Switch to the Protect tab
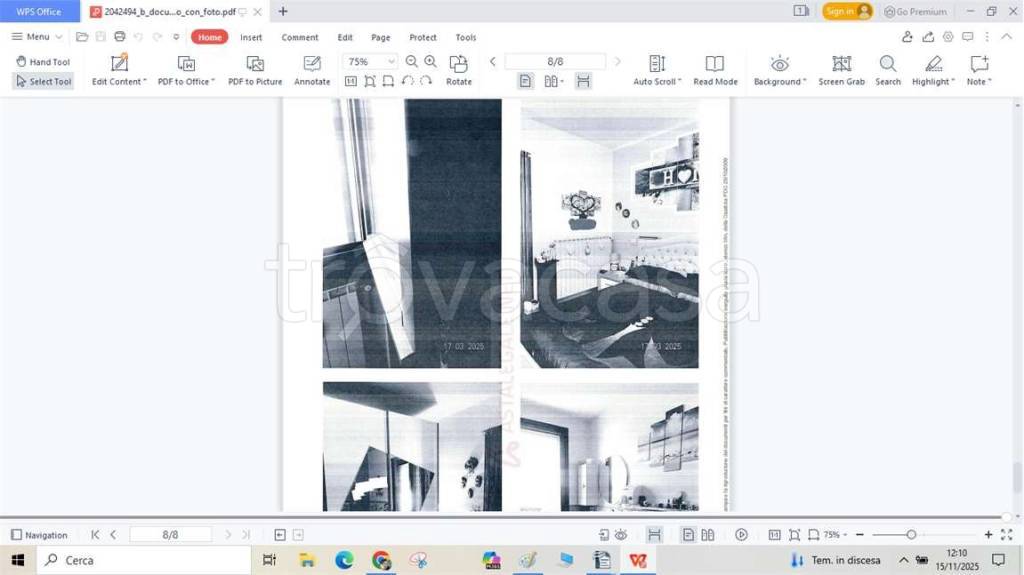 [x=423, y=37]
